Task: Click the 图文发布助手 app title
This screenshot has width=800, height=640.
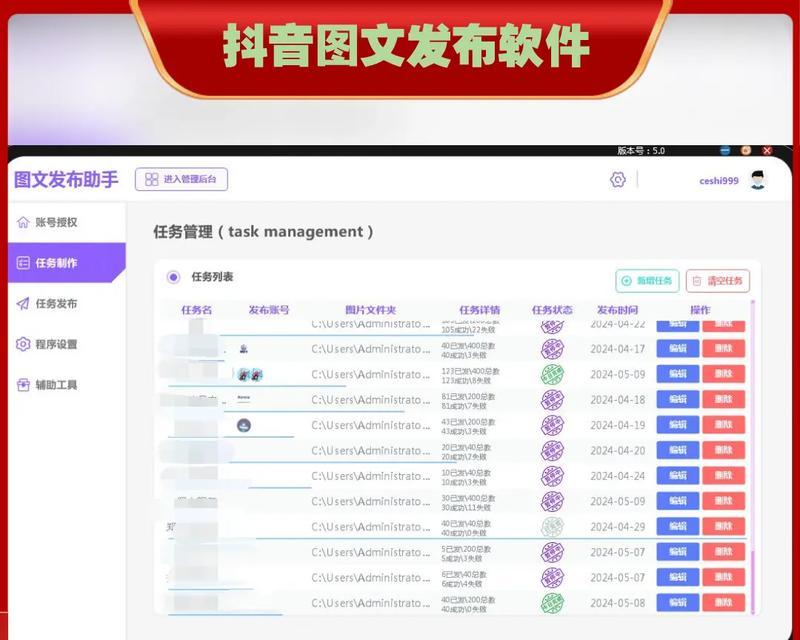Action: click(66, 179)
